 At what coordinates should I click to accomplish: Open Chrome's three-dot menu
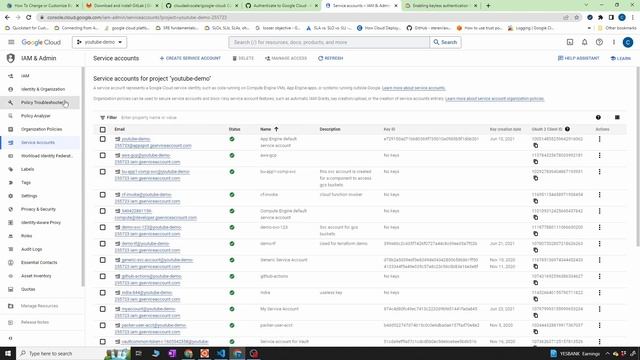tap(633, 18)
